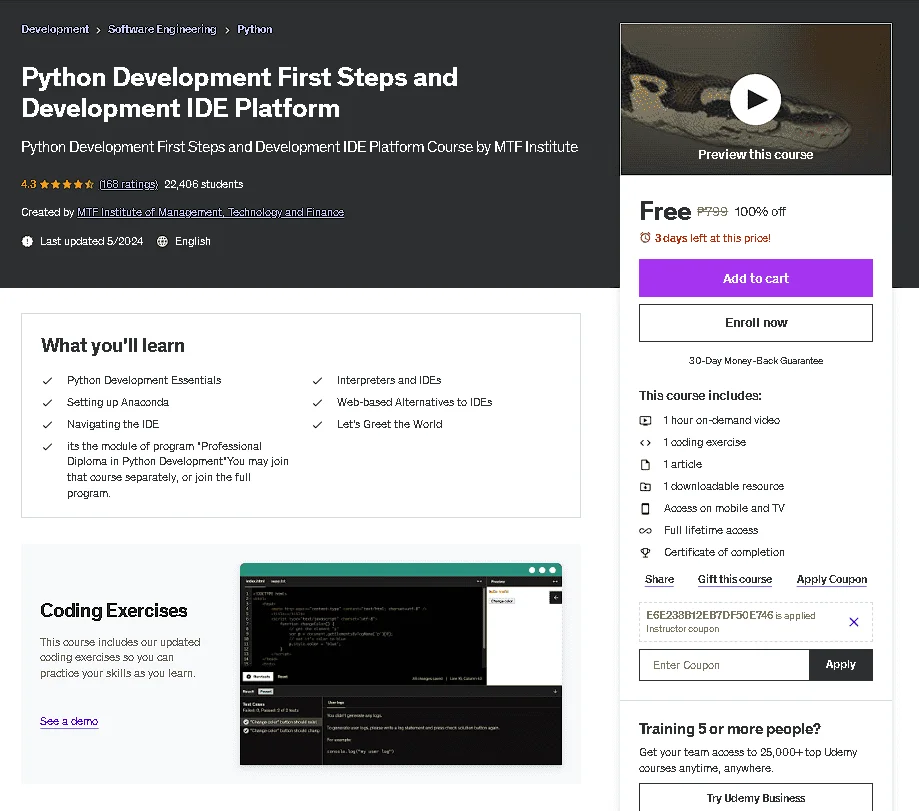Image resolution: width=919 pixels, height=811 pixels.
Task: Click the Add to cart button
Action: point(755,278)
